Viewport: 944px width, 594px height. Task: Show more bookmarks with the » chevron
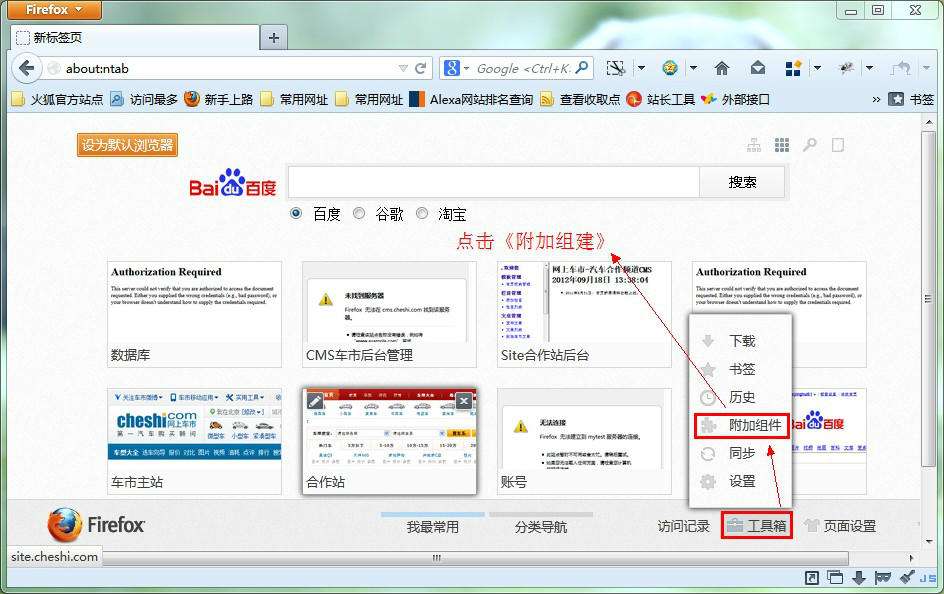click(x=876, y=99)
